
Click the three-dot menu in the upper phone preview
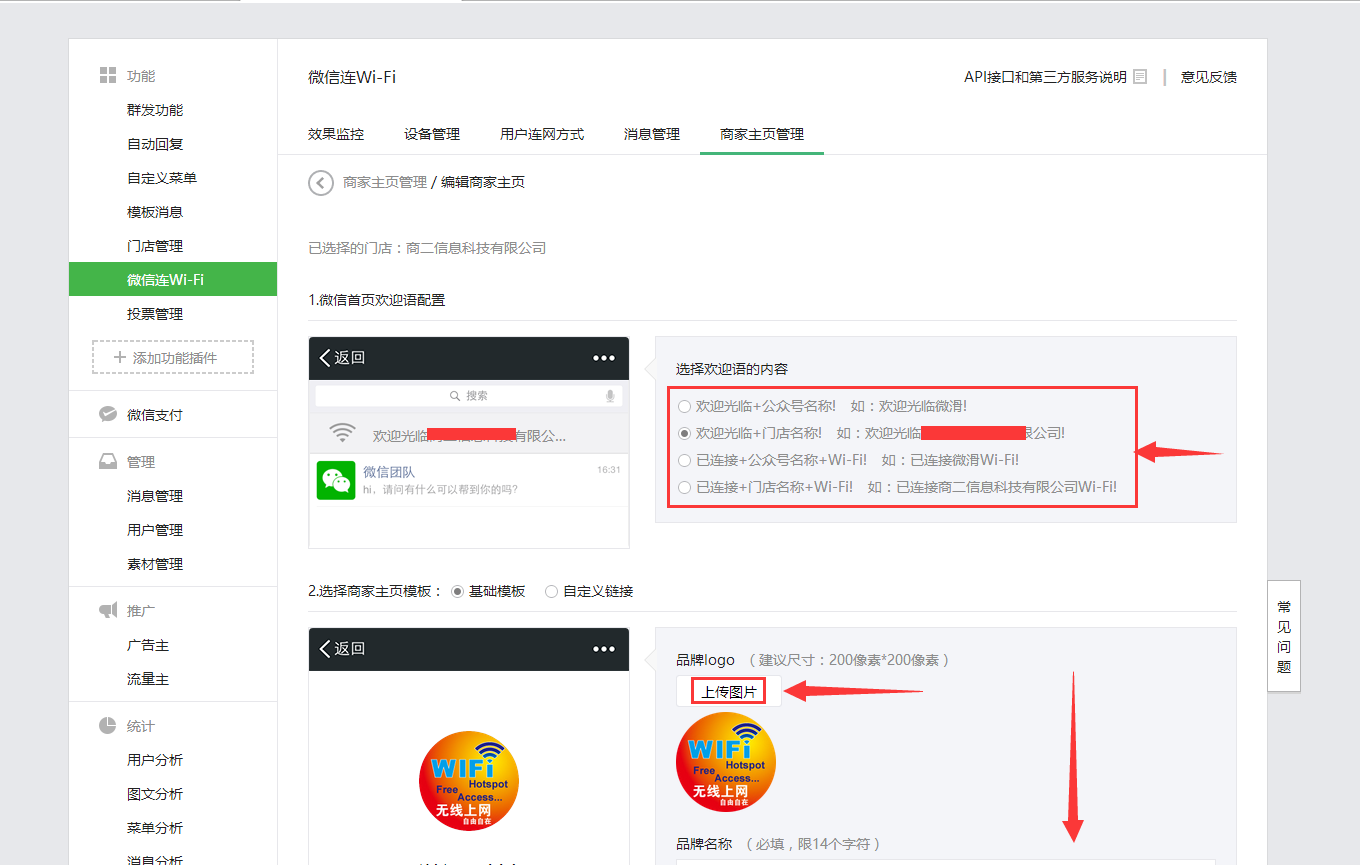604,358
